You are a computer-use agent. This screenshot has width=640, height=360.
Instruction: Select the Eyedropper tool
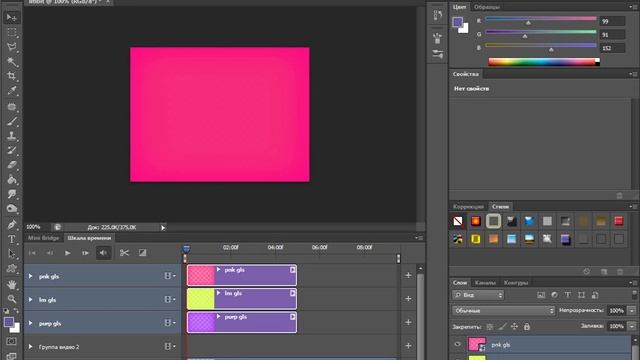[x=11, y=91]
